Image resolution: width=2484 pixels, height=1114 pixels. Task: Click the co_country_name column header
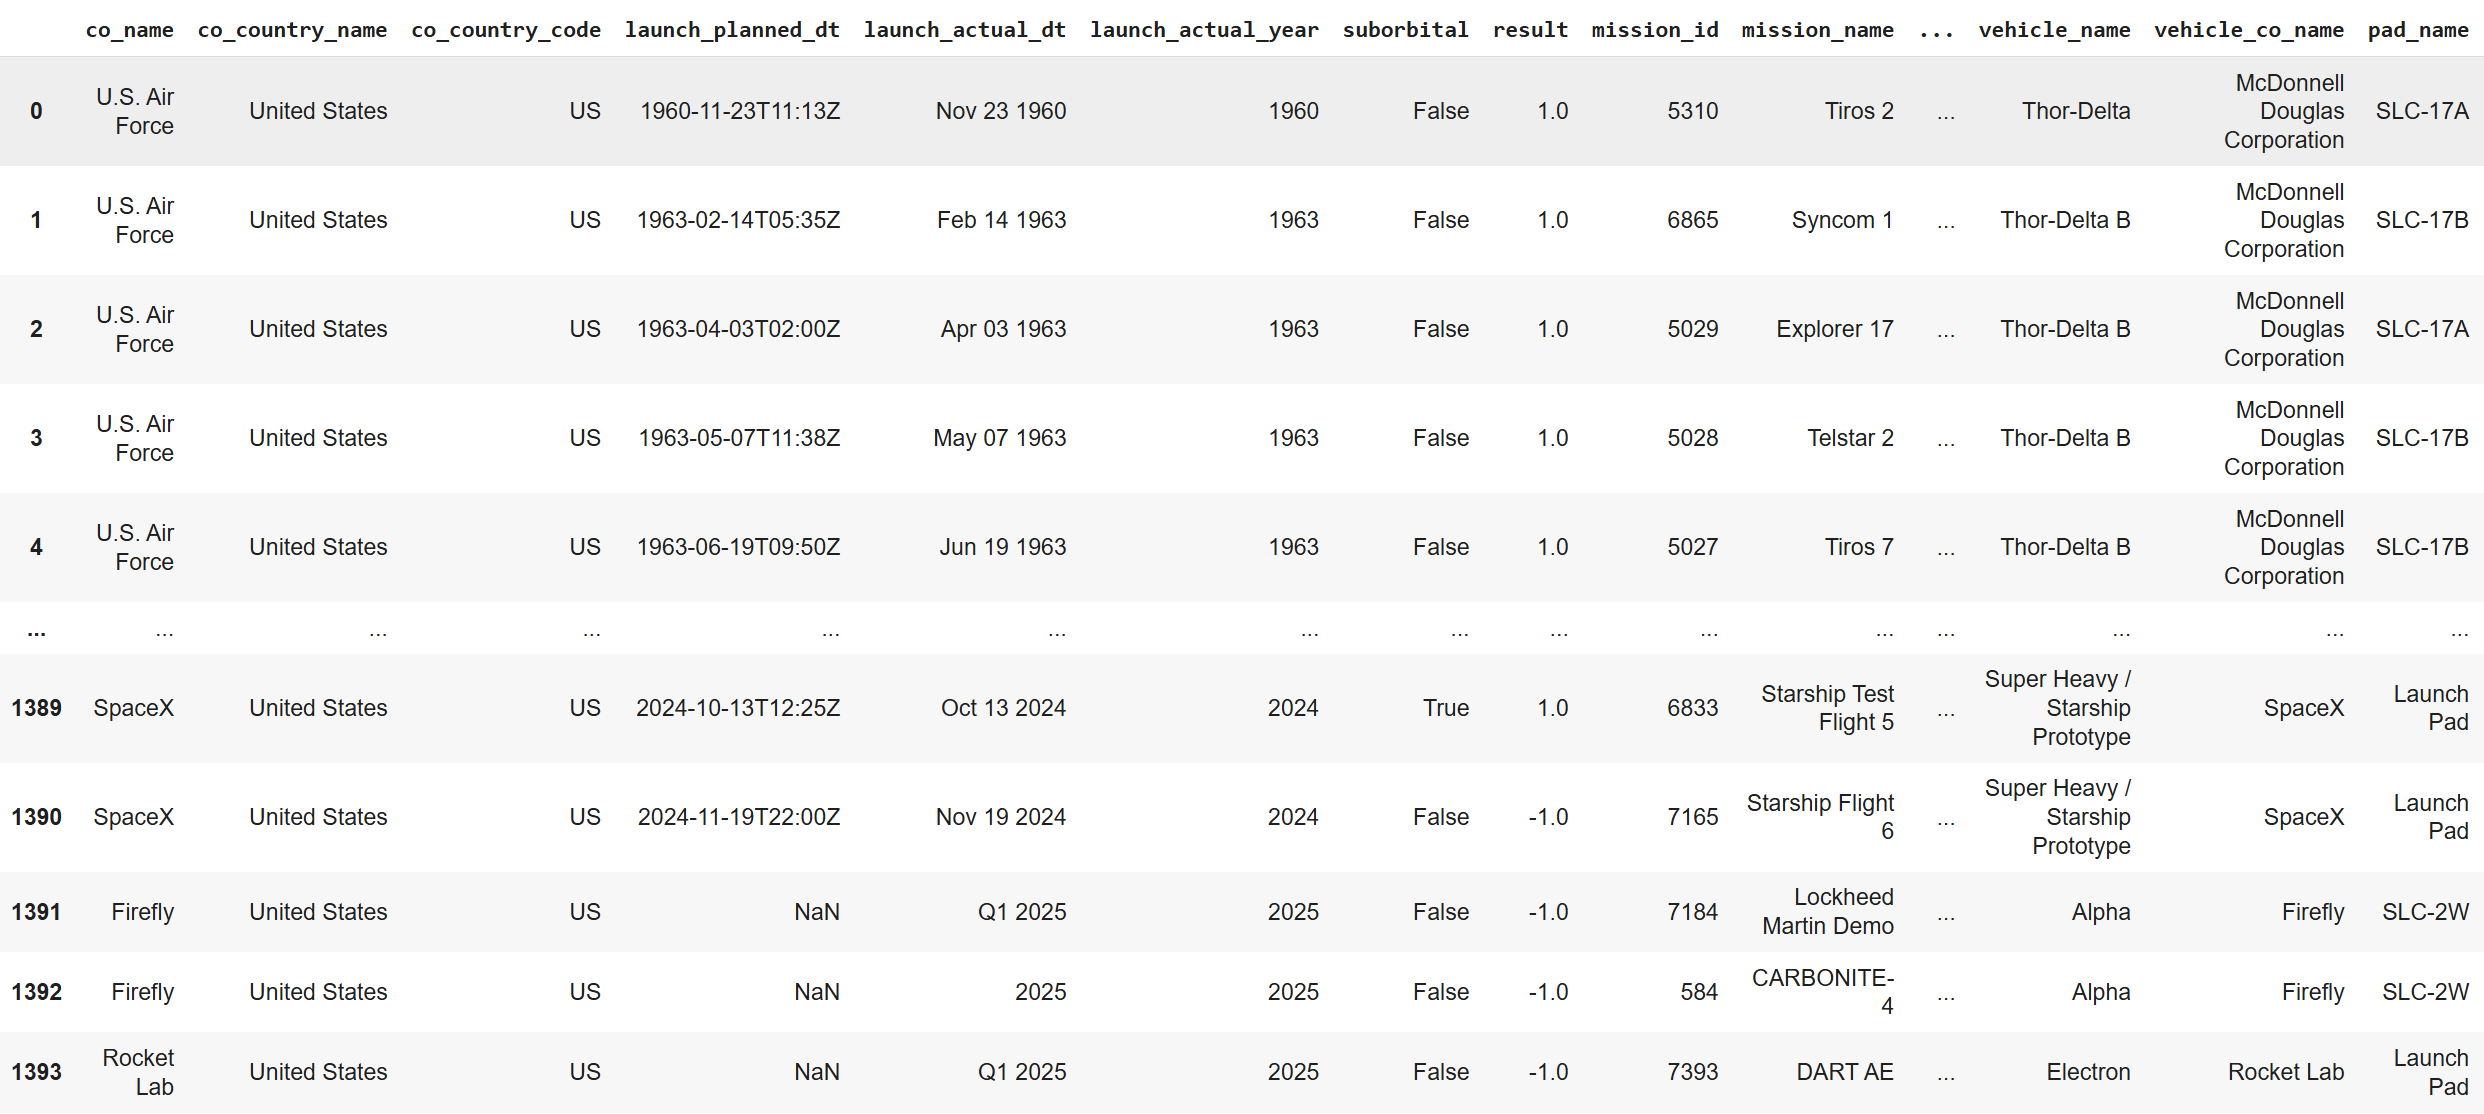[292, 30]
